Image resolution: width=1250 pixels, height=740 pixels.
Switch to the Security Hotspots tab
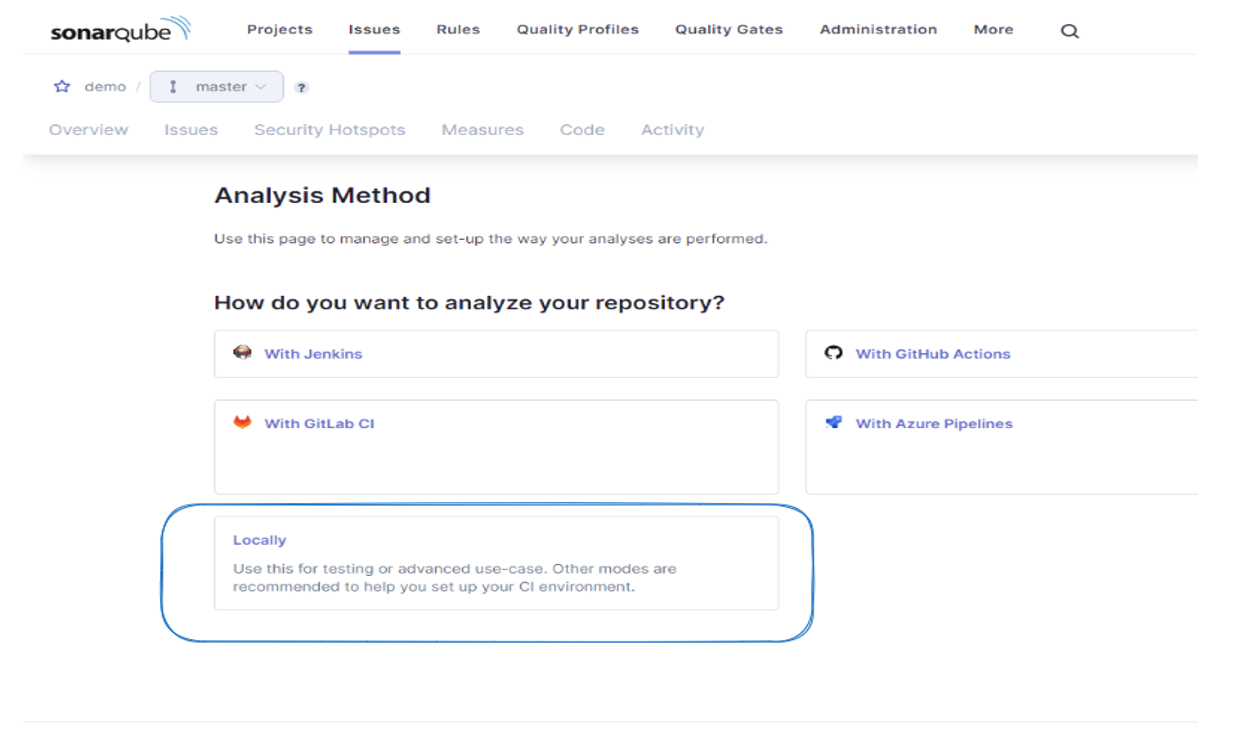click(x=329, y=130)
